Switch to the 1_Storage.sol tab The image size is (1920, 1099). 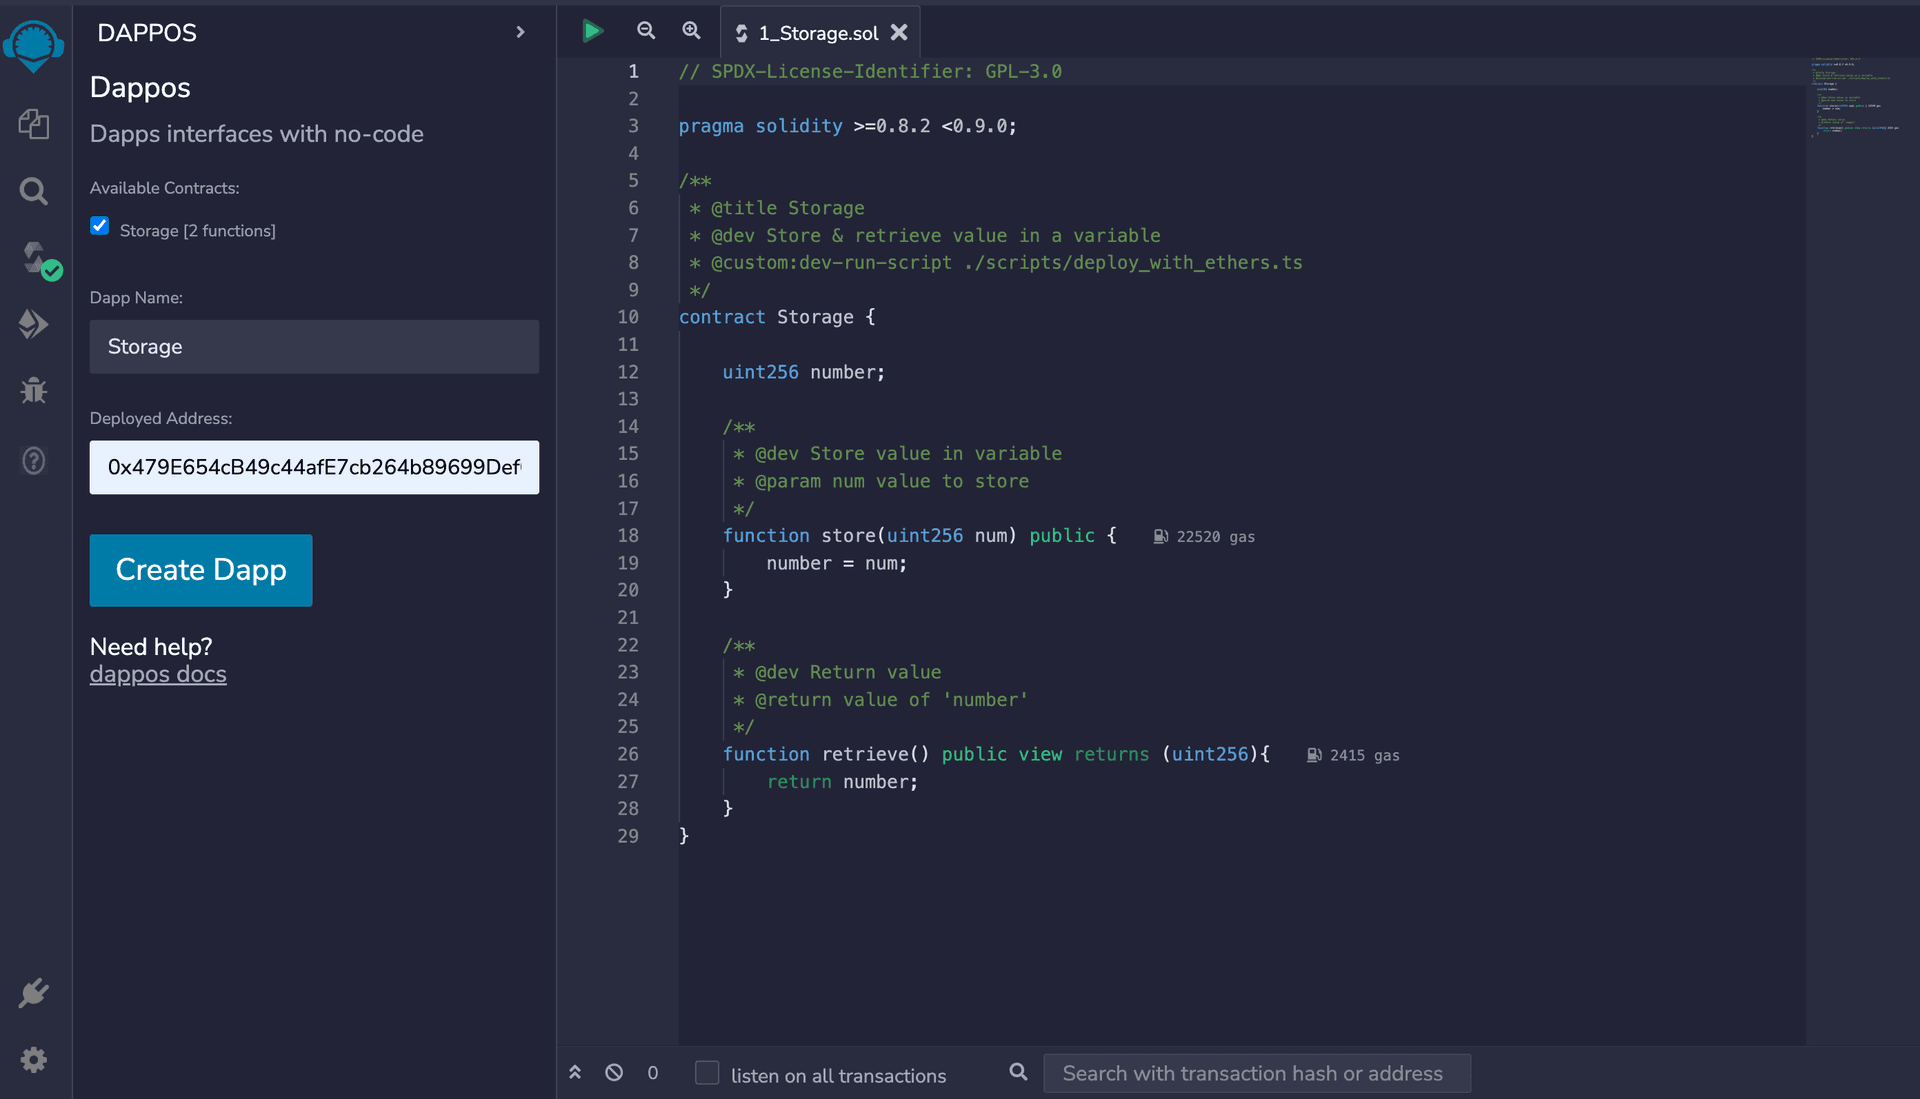coord(818,33)
